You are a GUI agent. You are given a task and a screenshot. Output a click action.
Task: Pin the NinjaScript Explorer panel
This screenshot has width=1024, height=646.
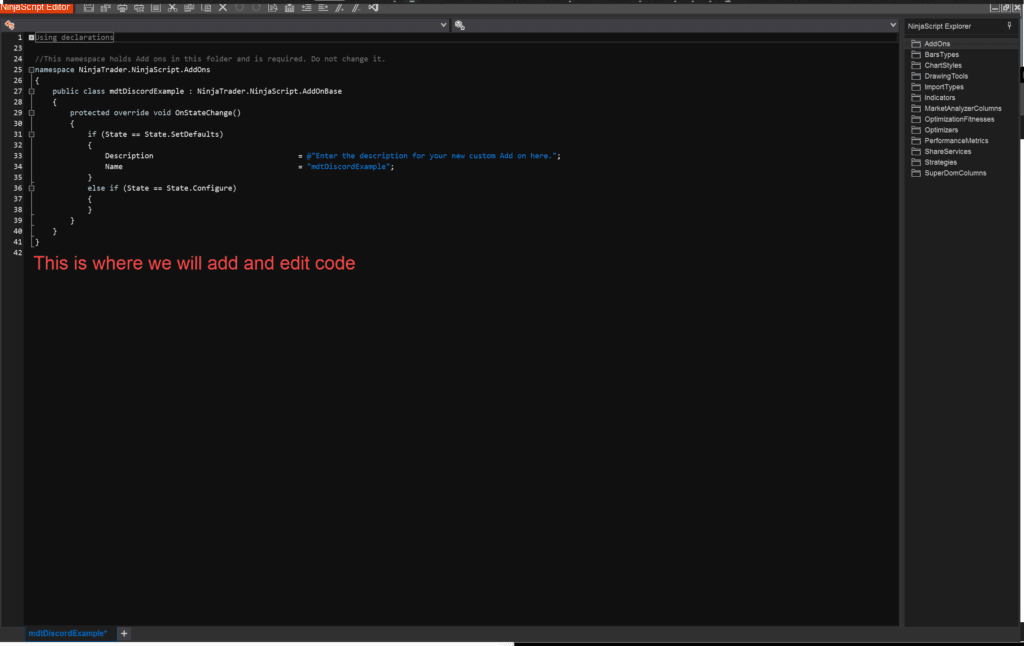tap(1009, 26)
